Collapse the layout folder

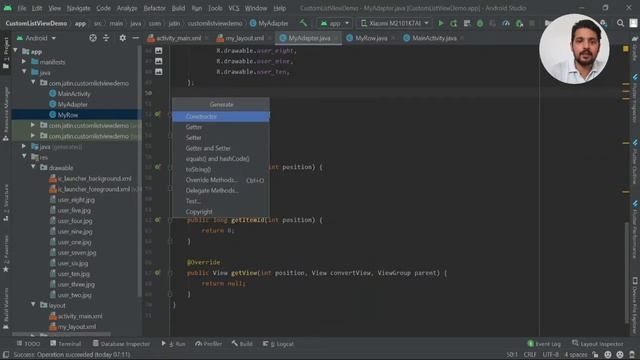(33, 305)
